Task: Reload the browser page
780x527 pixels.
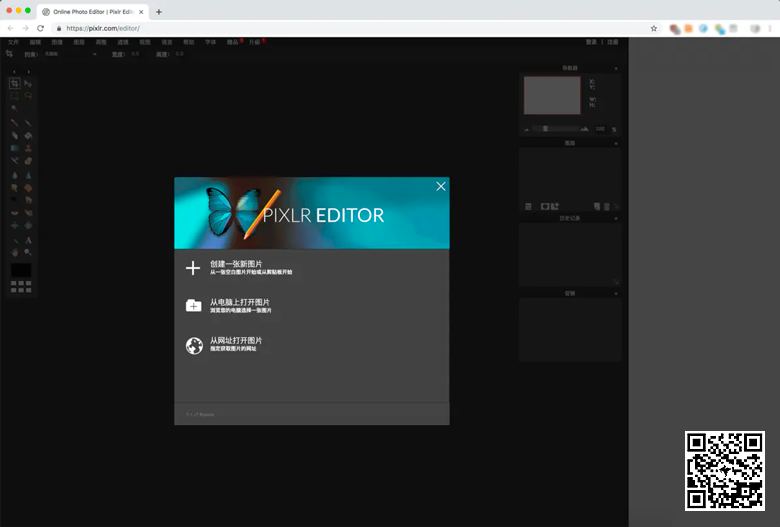Action: tap(40, 28)
